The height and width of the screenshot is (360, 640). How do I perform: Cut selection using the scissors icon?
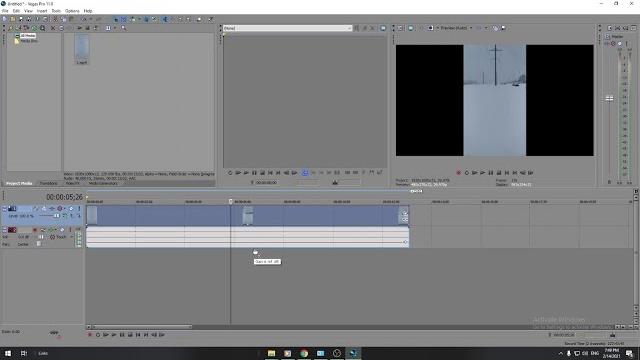pos(56,19)
